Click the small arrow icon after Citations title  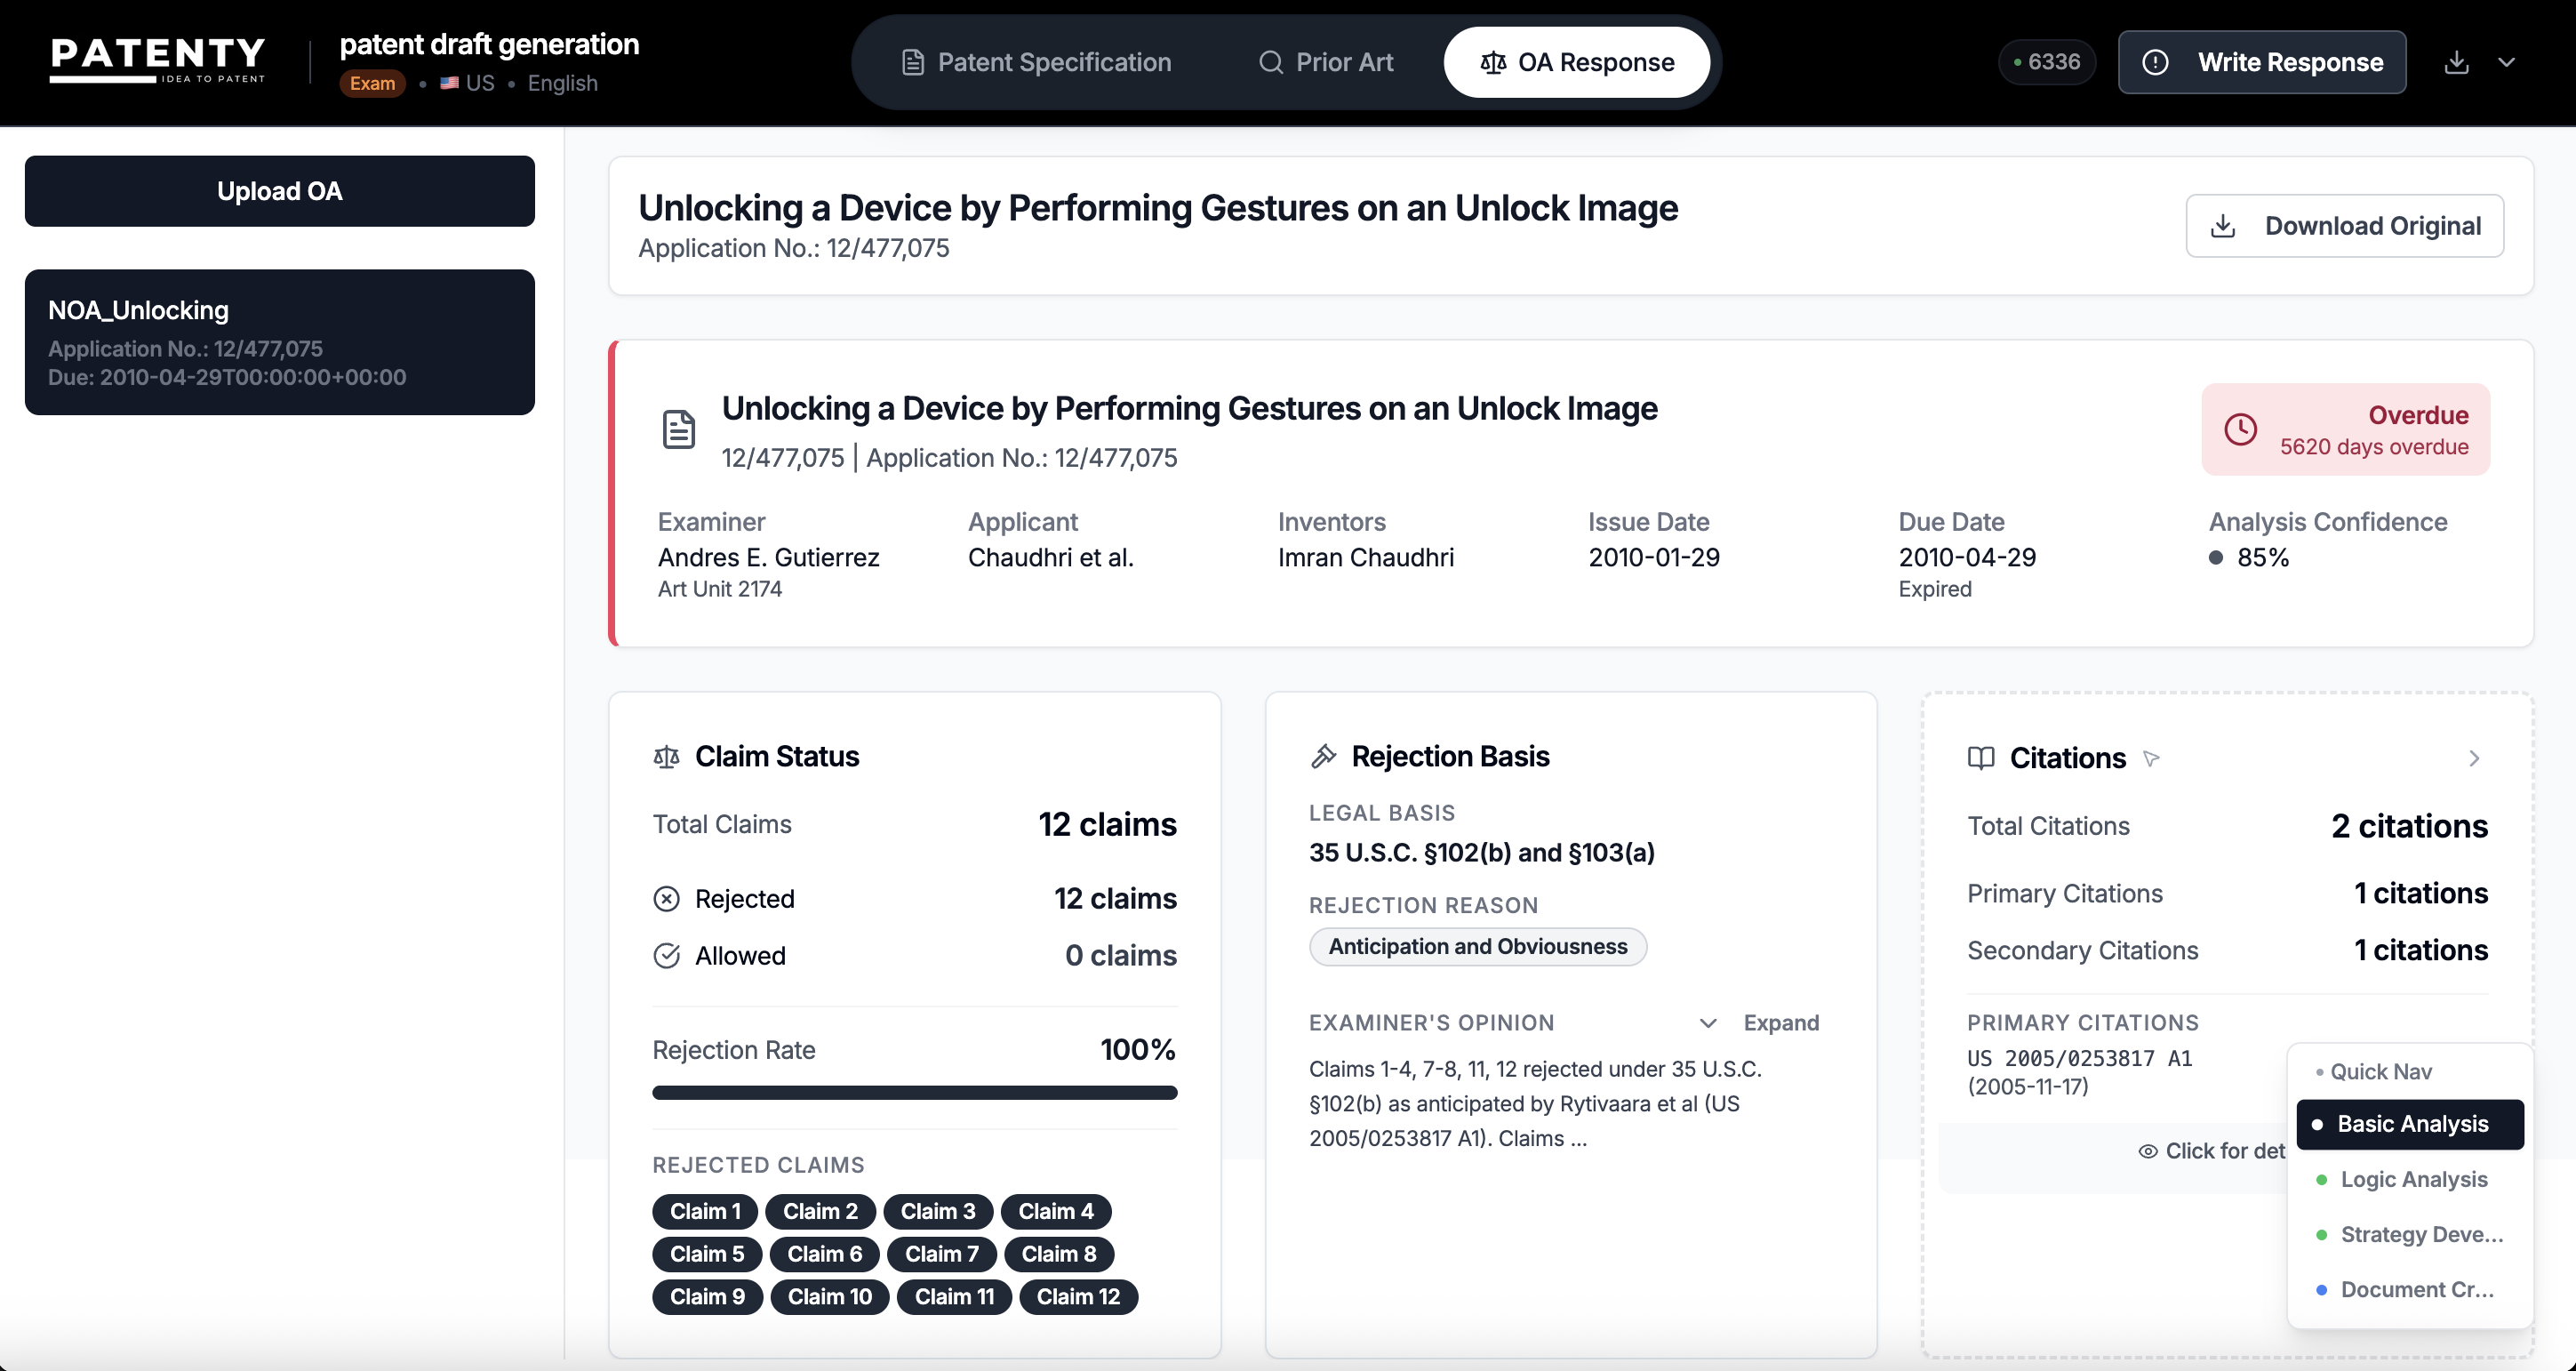[2152, 759]
